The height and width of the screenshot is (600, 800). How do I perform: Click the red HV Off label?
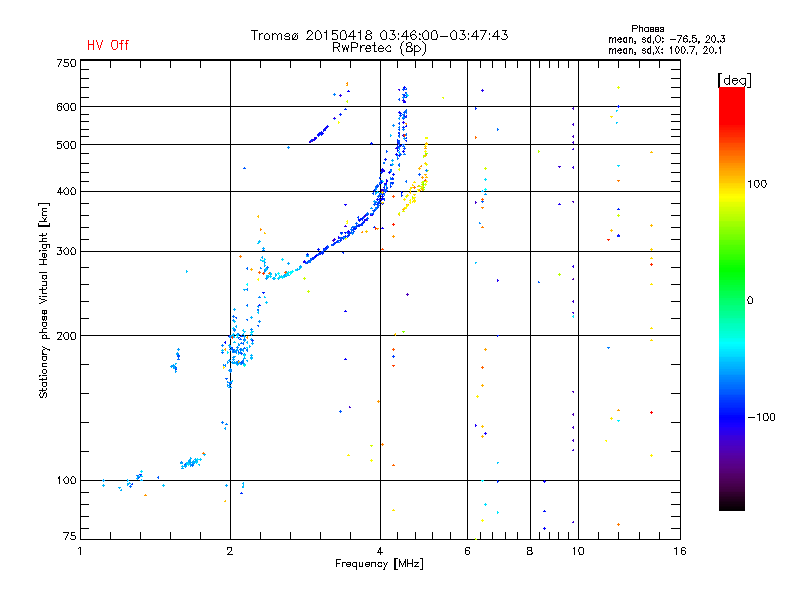pyautogui.click(x=108, y=45)
